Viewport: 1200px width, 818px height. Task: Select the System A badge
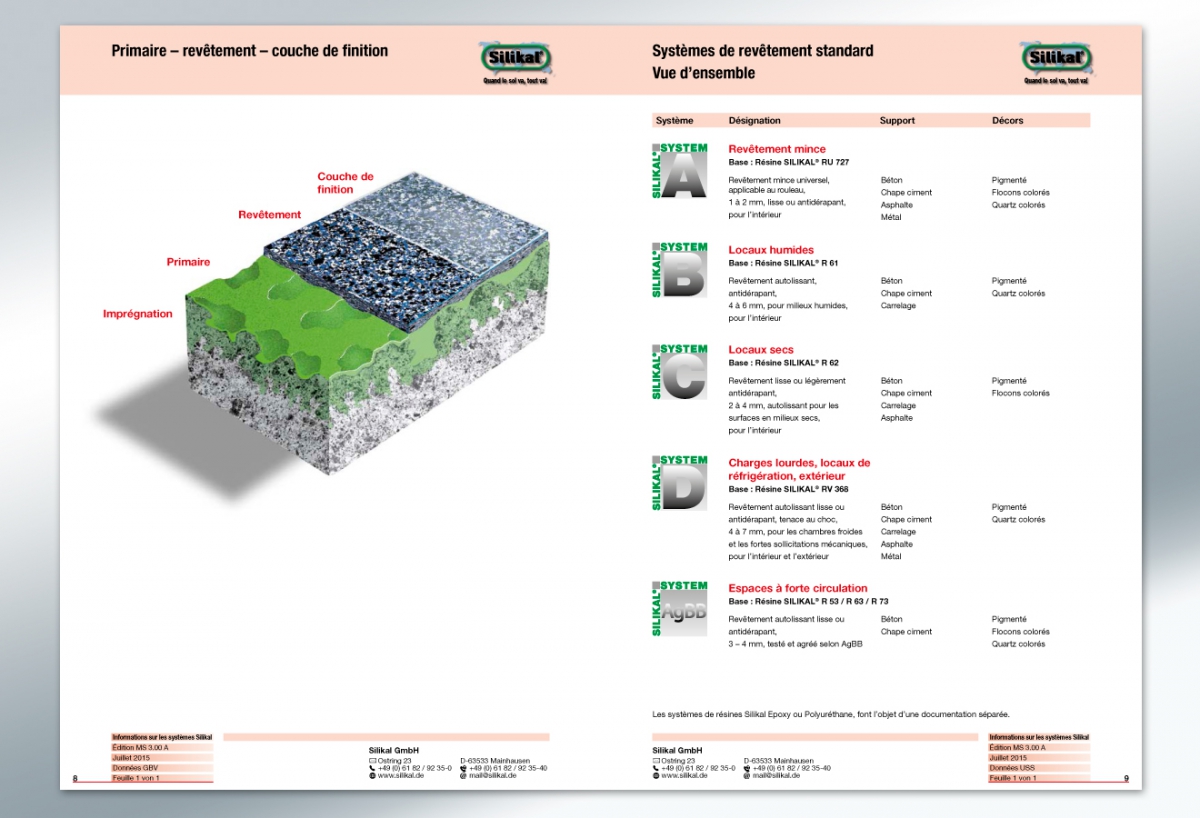[x=679, y=171]
